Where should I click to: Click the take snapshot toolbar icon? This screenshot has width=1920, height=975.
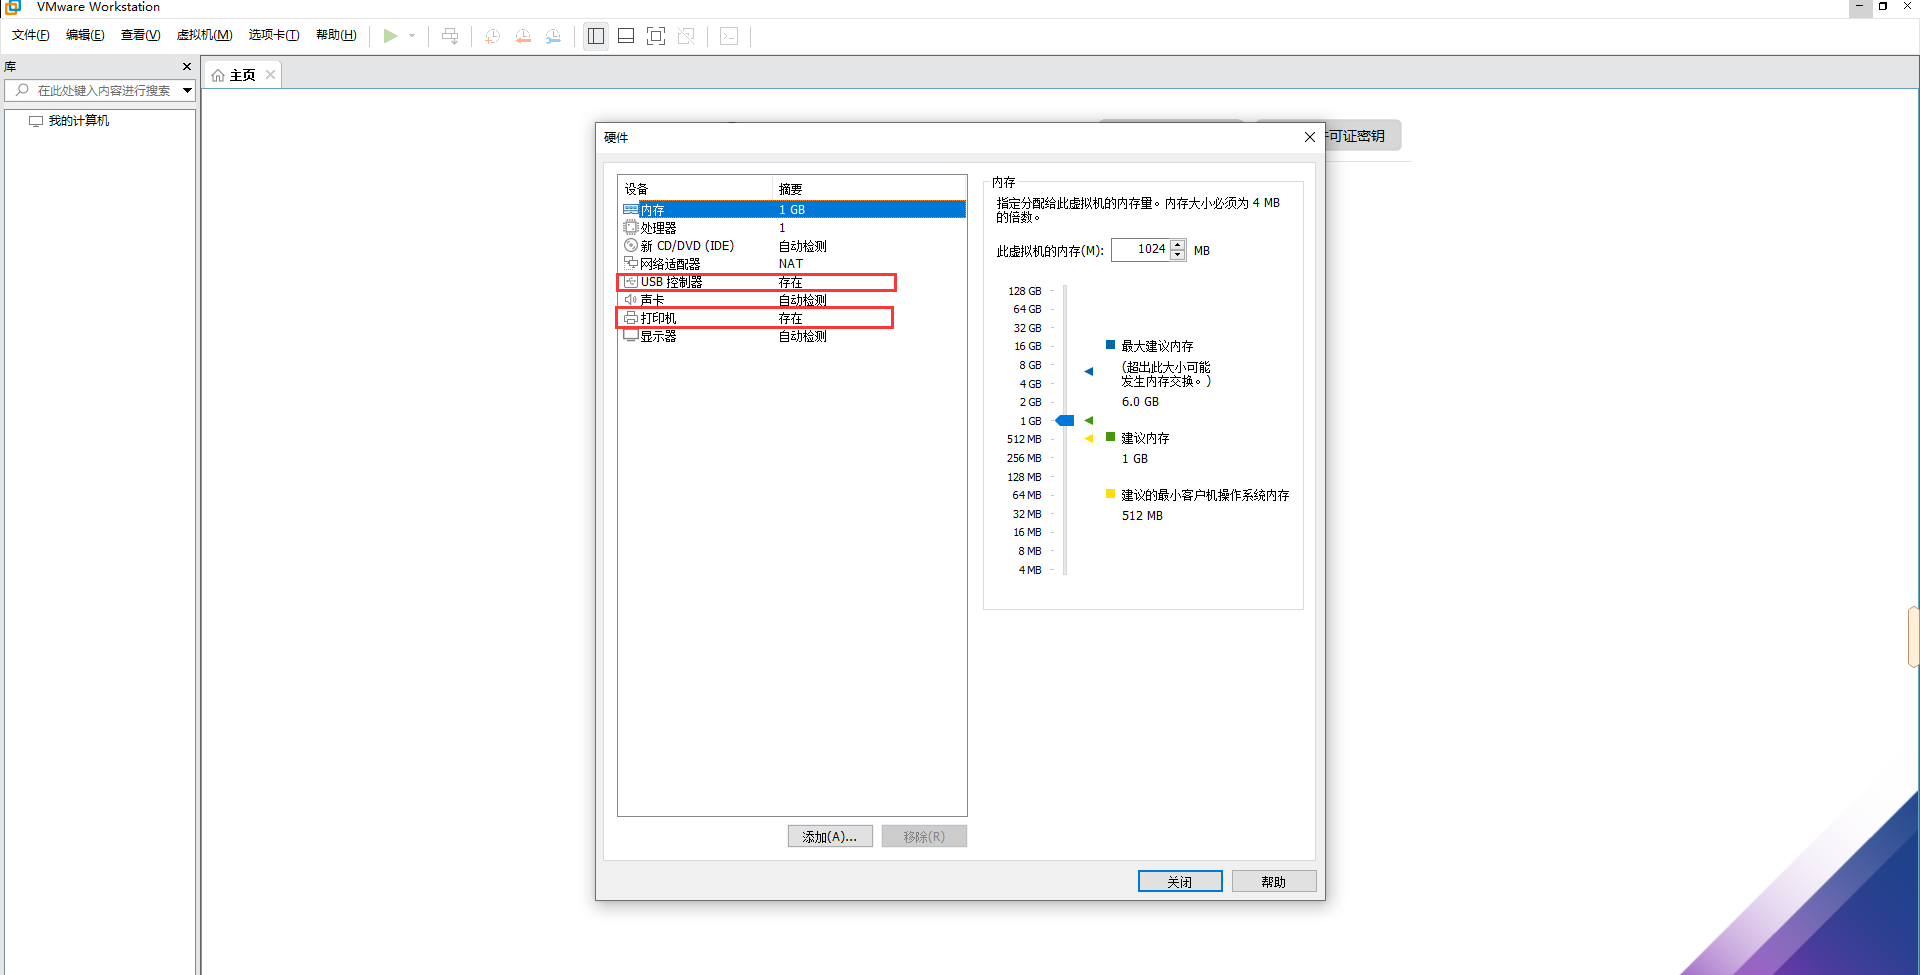click(x=492, y=36)
